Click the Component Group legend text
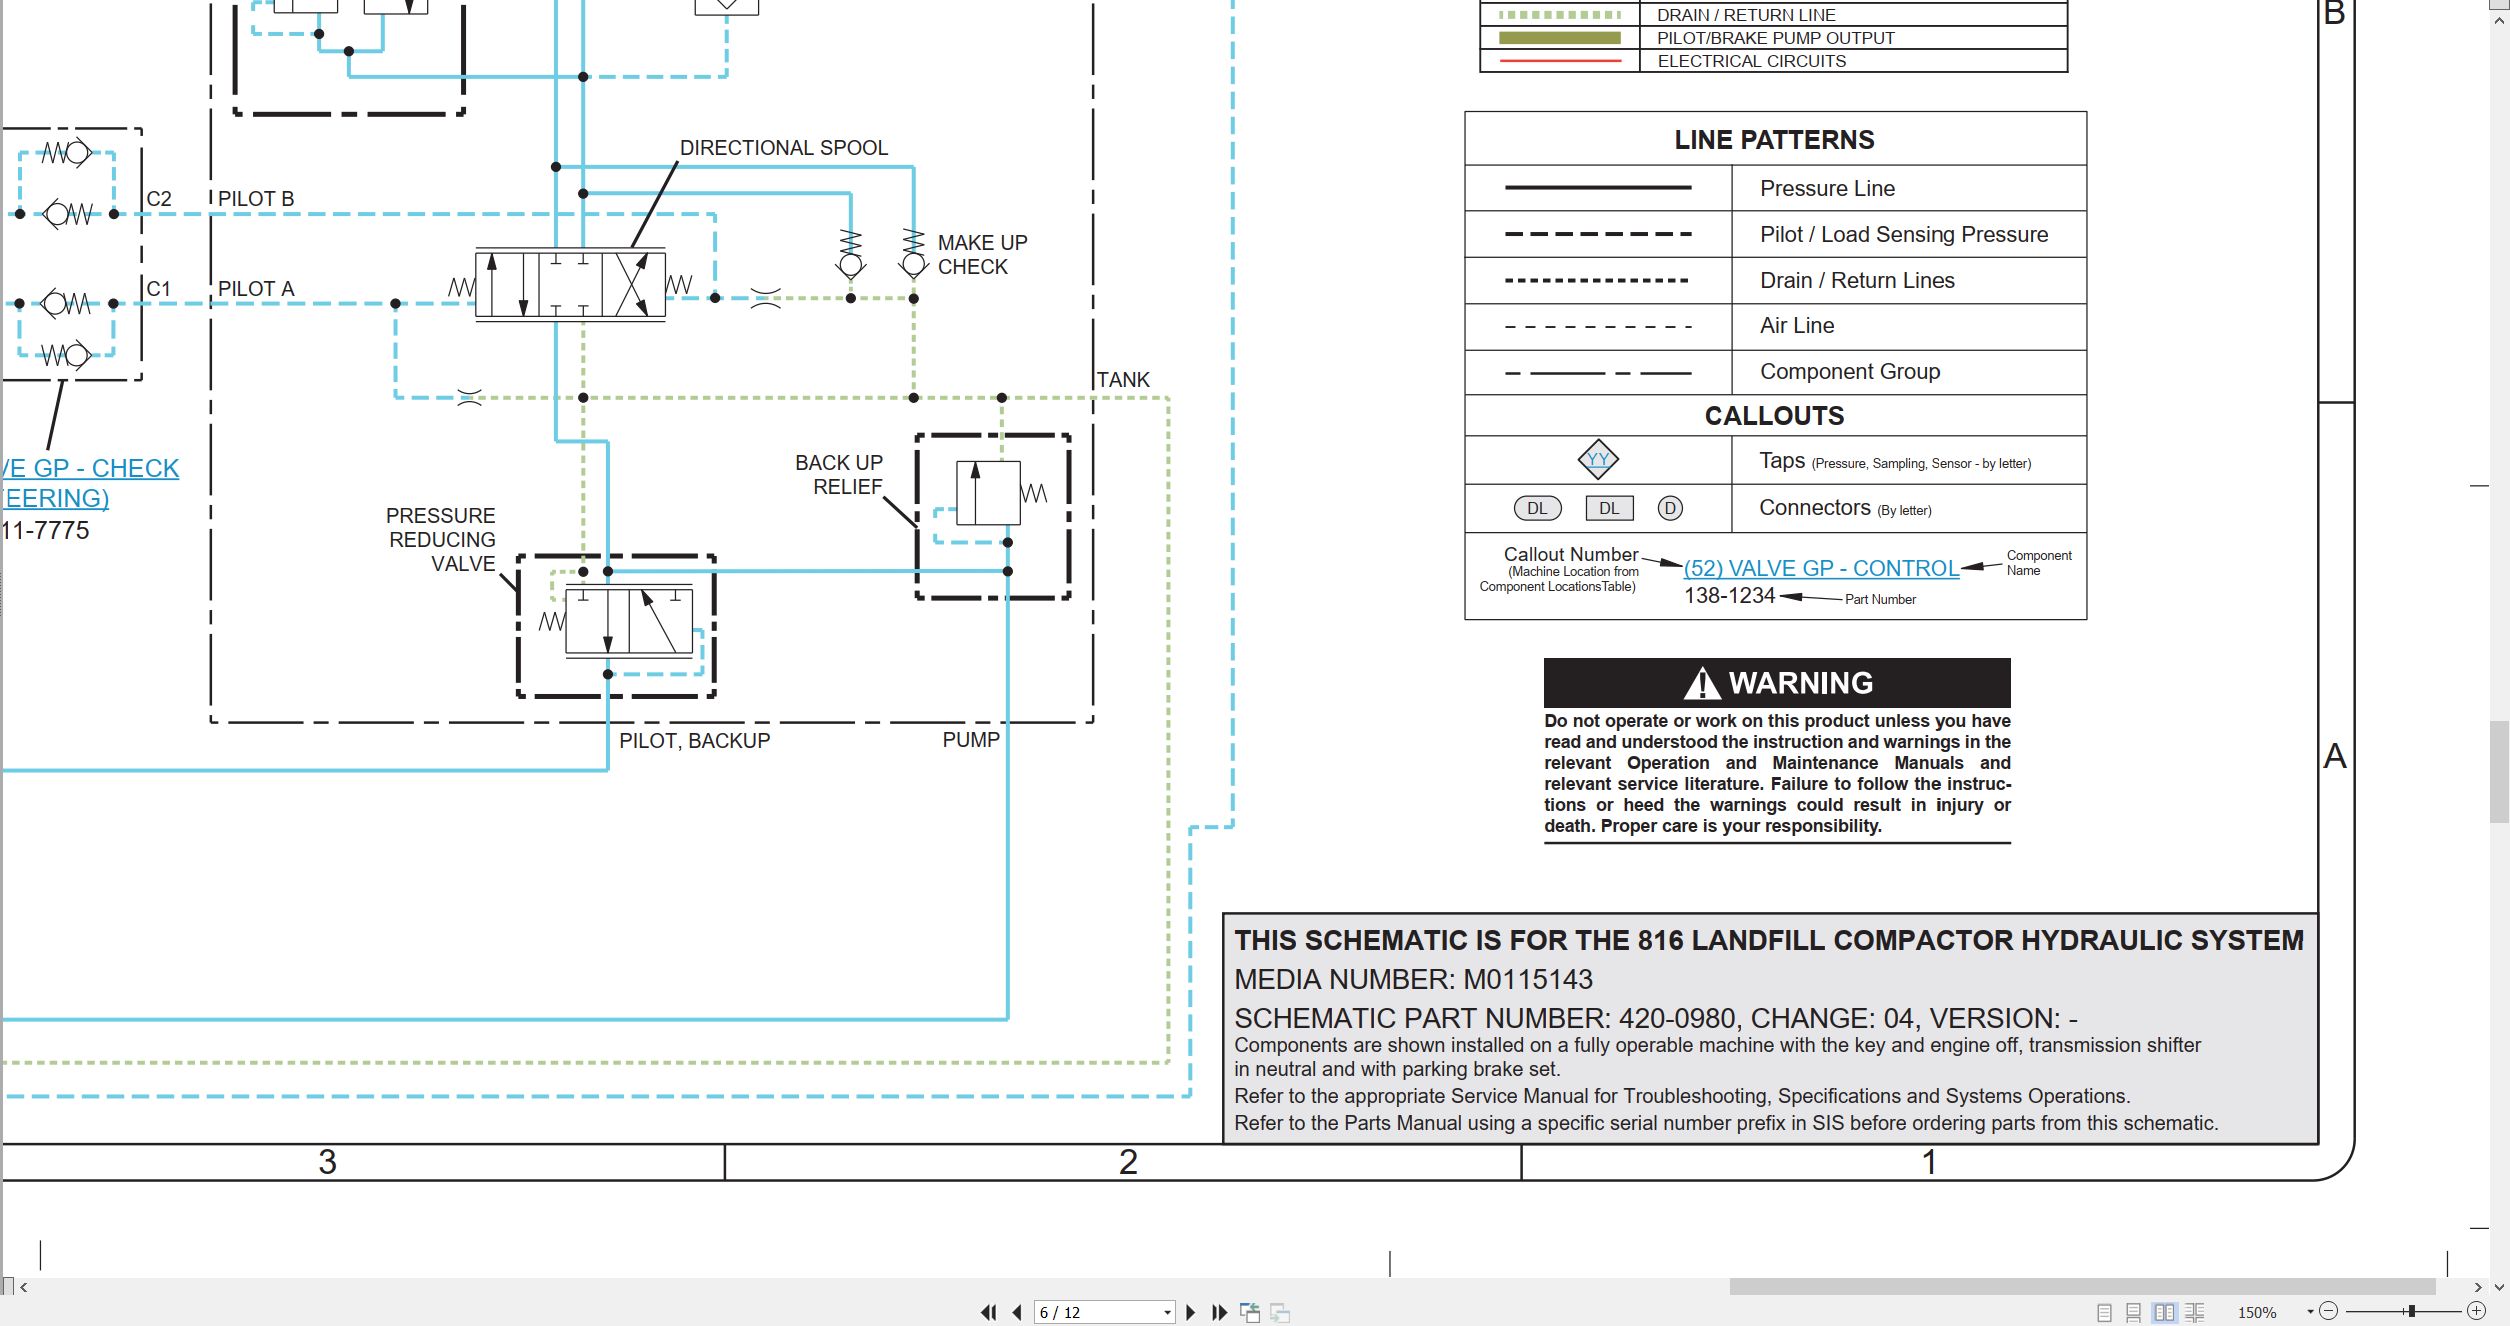This screenshot has width=2510, height=1326. [x=1850, y=371]
